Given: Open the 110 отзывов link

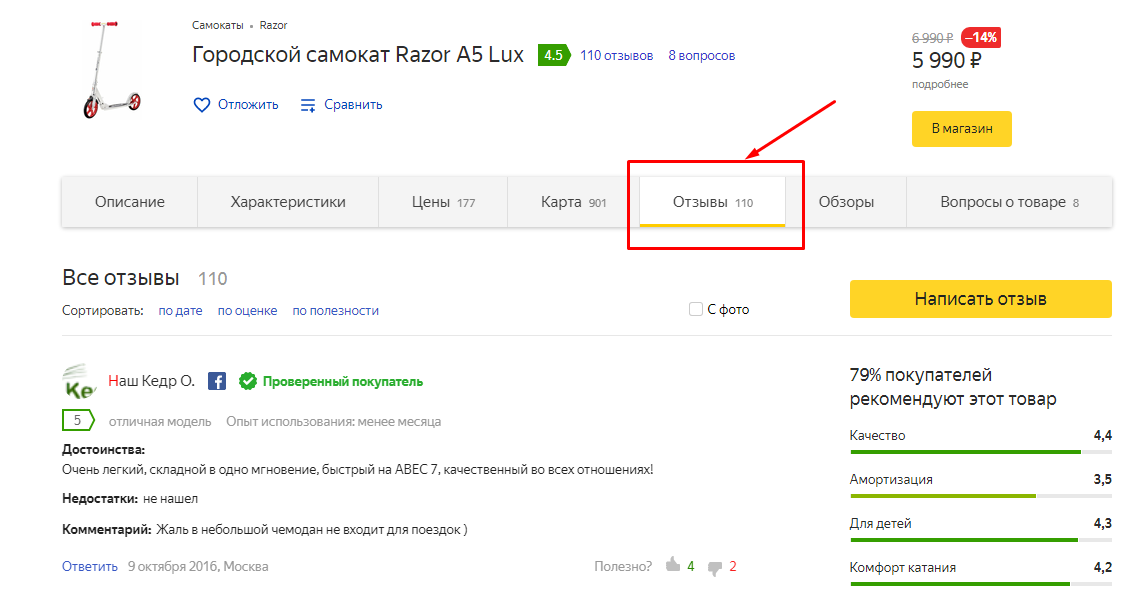Looking at the screenshot, I should (617, 55).
